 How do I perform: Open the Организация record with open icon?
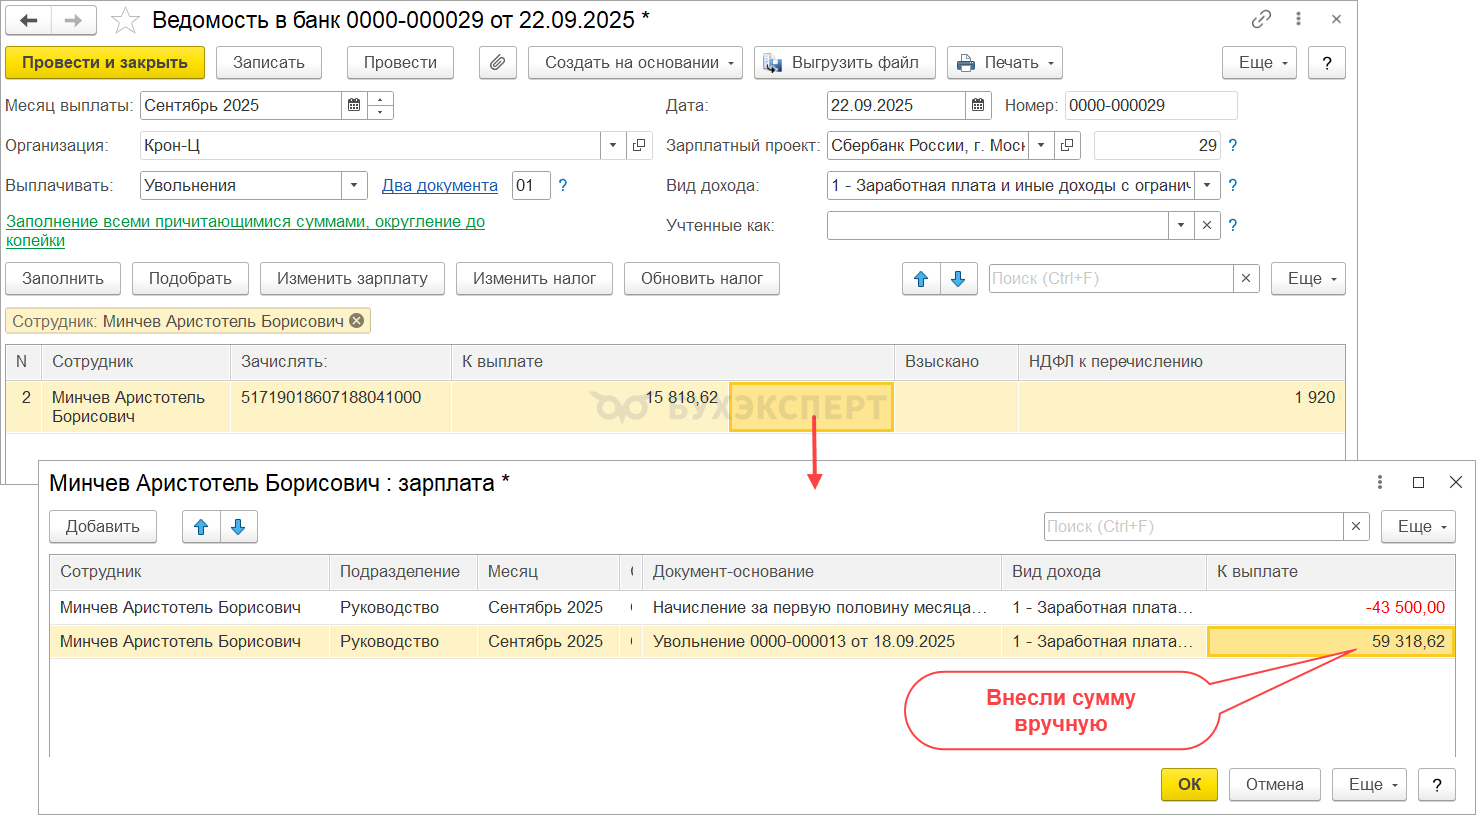click(640, 145)
